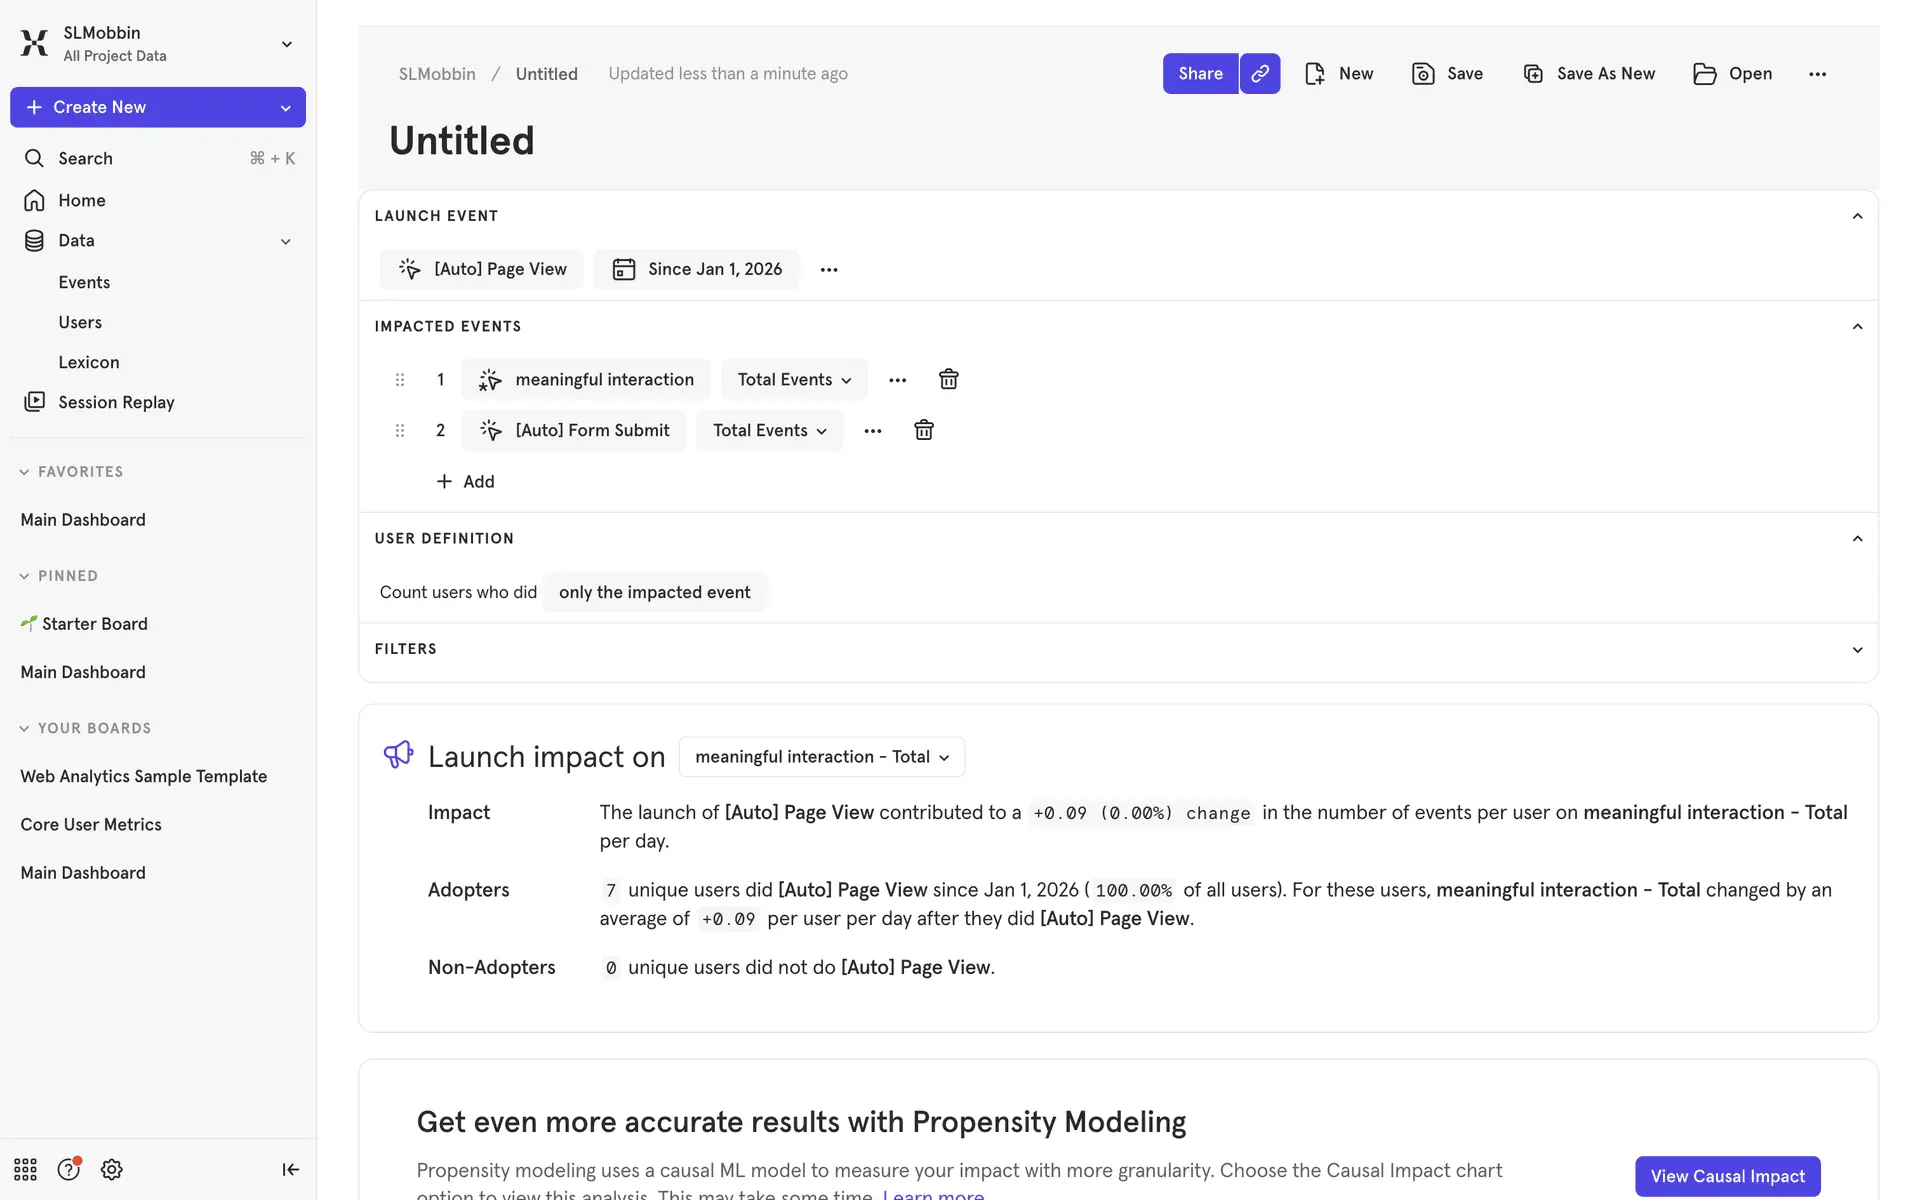Open the apps grid icon in the sidebar footer
This screenshot has height=1200, width=1920.
pos(25,1169)
